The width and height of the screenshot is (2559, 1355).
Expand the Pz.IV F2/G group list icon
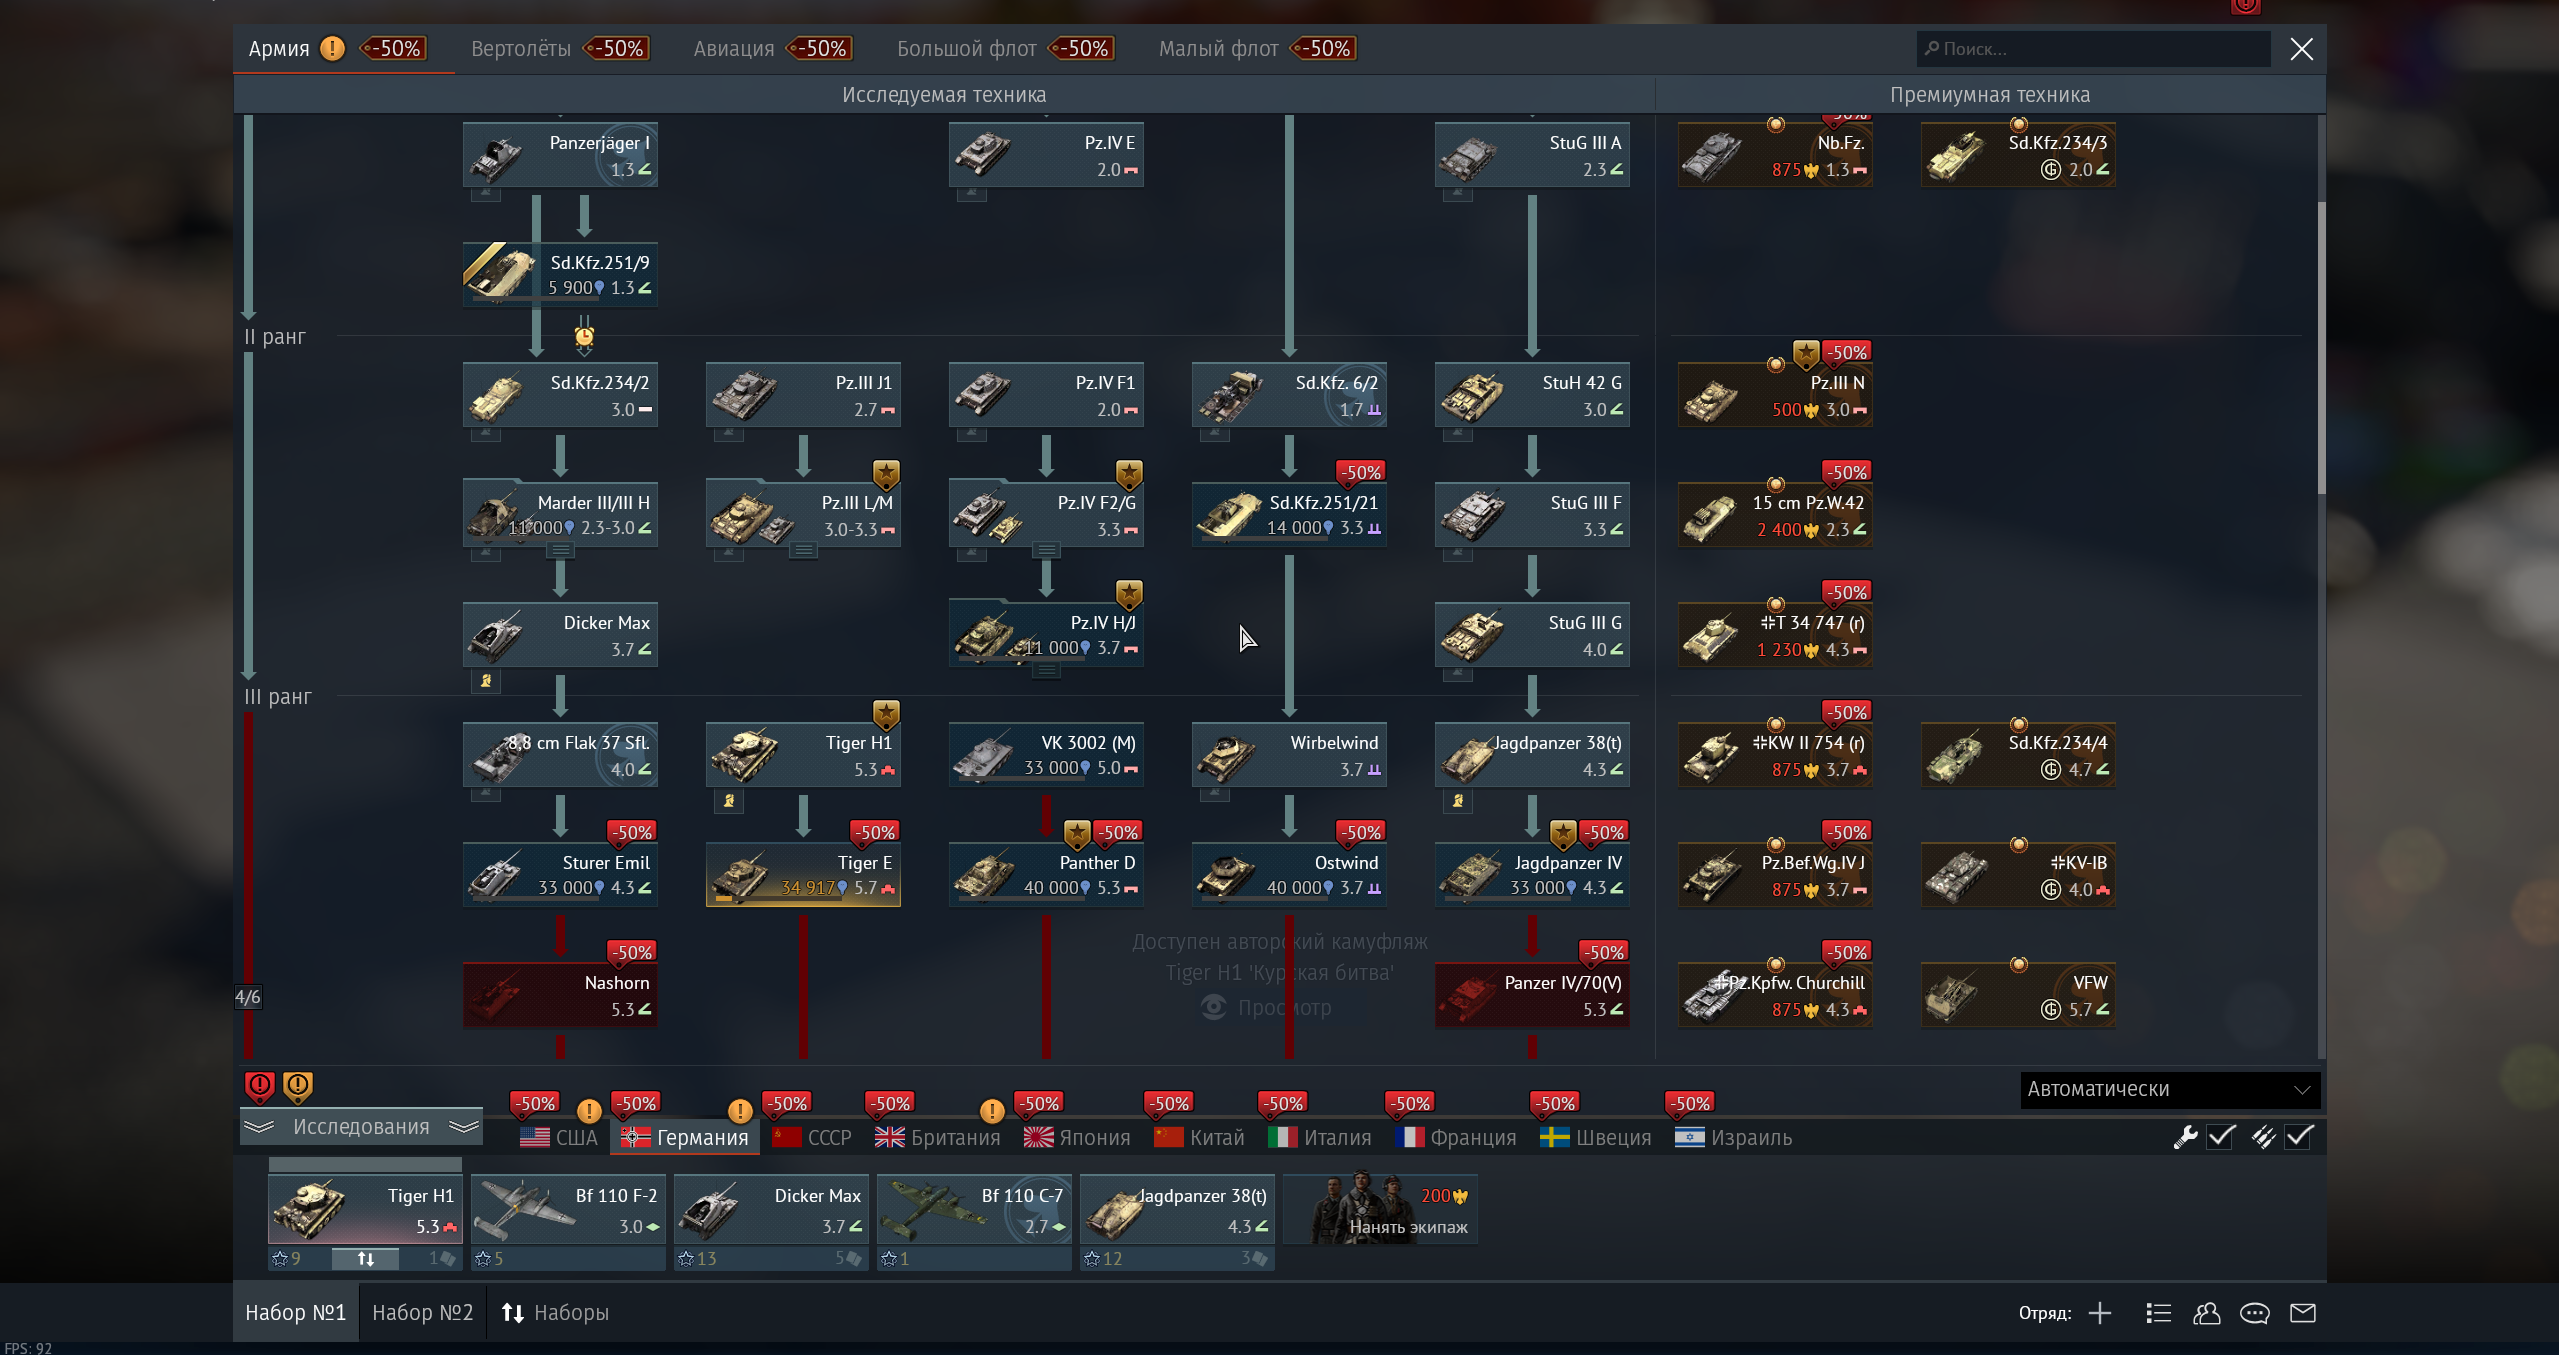[1046, 550]
